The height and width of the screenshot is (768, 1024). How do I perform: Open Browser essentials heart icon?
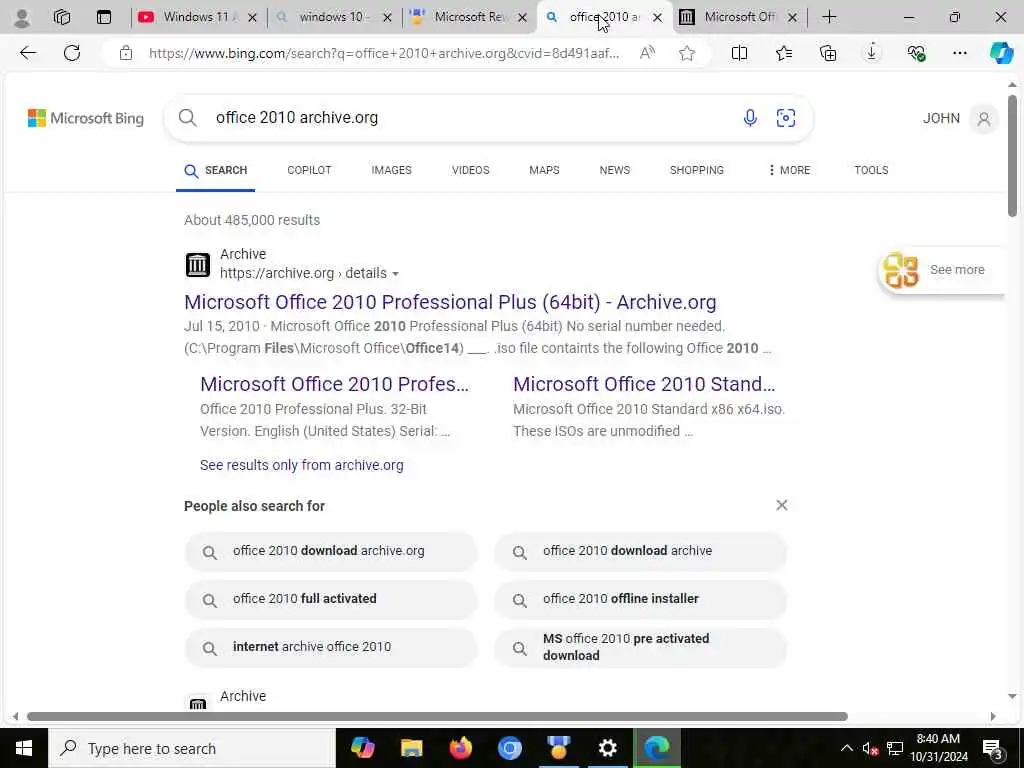(916, 53)
